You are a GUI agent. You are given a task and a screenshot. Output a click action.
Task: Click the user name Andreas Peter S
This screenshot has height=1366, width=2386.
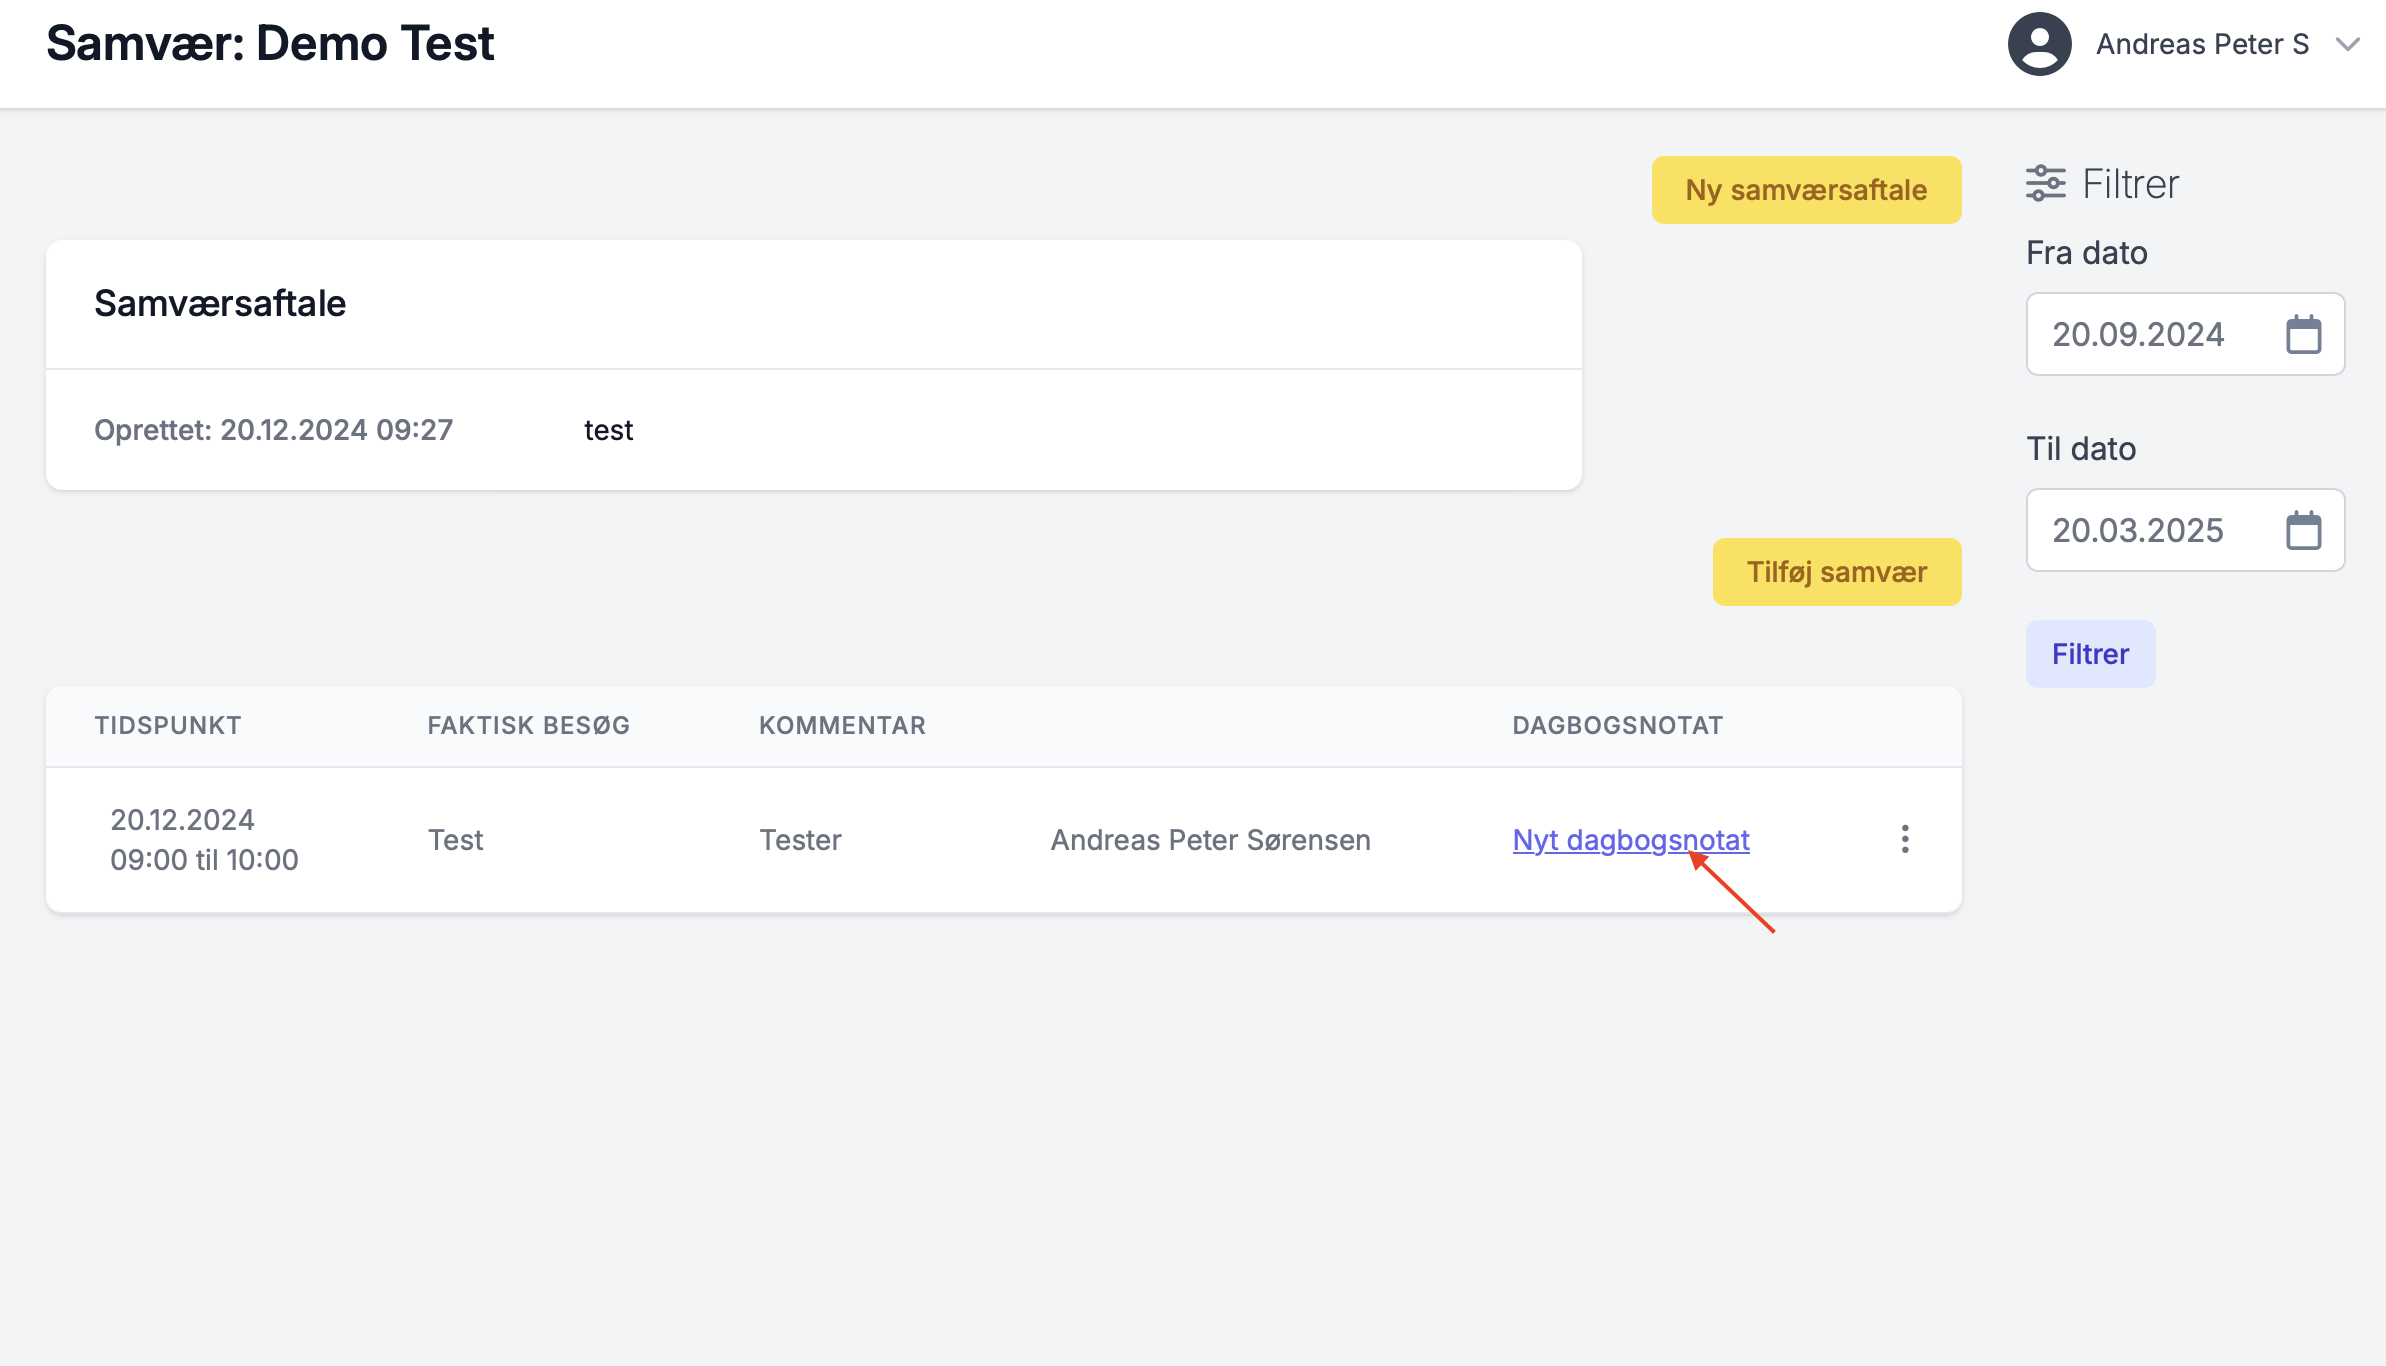point(2202,44)
